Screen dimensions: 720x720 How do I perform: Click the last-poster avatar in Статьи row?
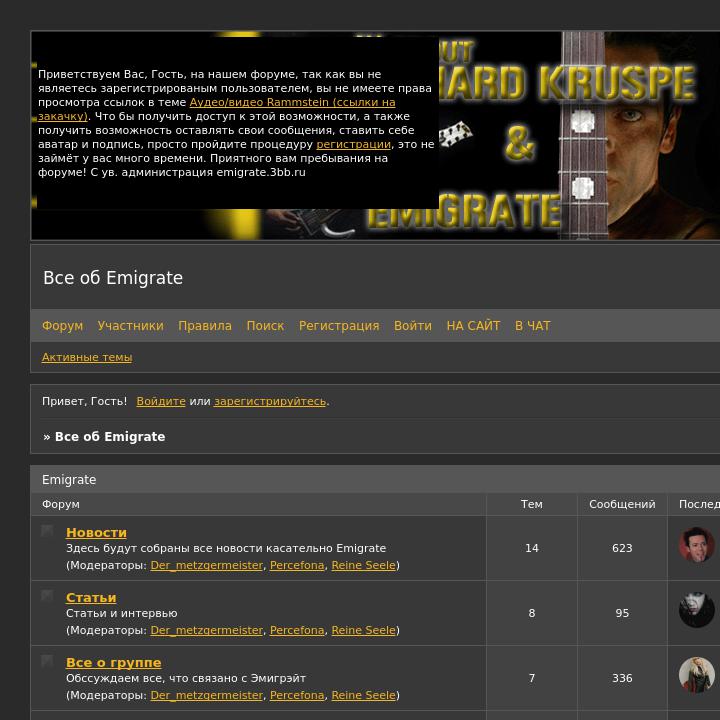pyautogui.click(x=697, y=610)
